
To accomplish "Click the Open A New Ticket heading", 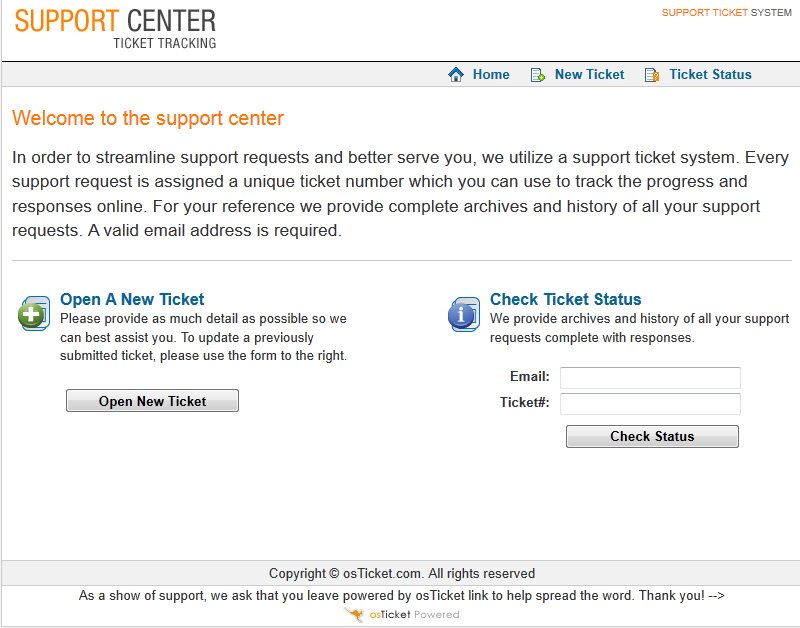I will coord(132,299).
